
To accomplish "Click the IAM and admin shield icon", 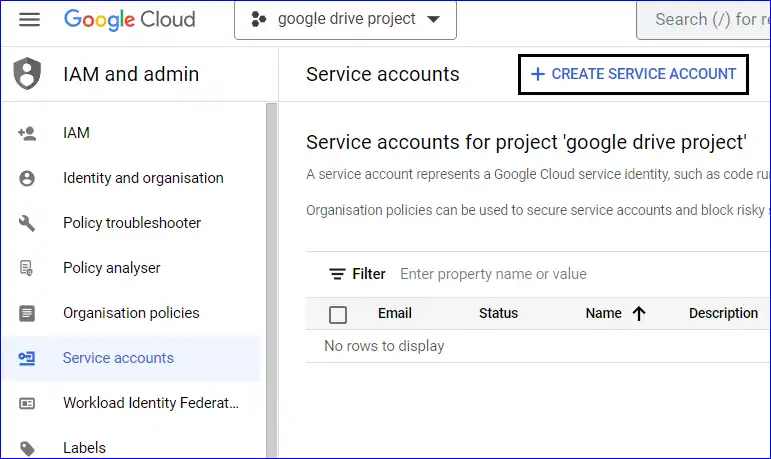I will (x=27, y=74).
